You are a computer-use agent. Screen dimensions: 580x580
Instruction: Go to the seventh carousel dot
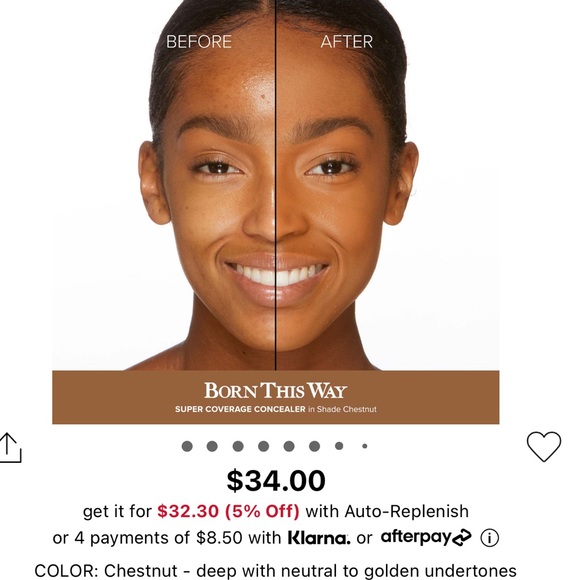click(339, 446)
